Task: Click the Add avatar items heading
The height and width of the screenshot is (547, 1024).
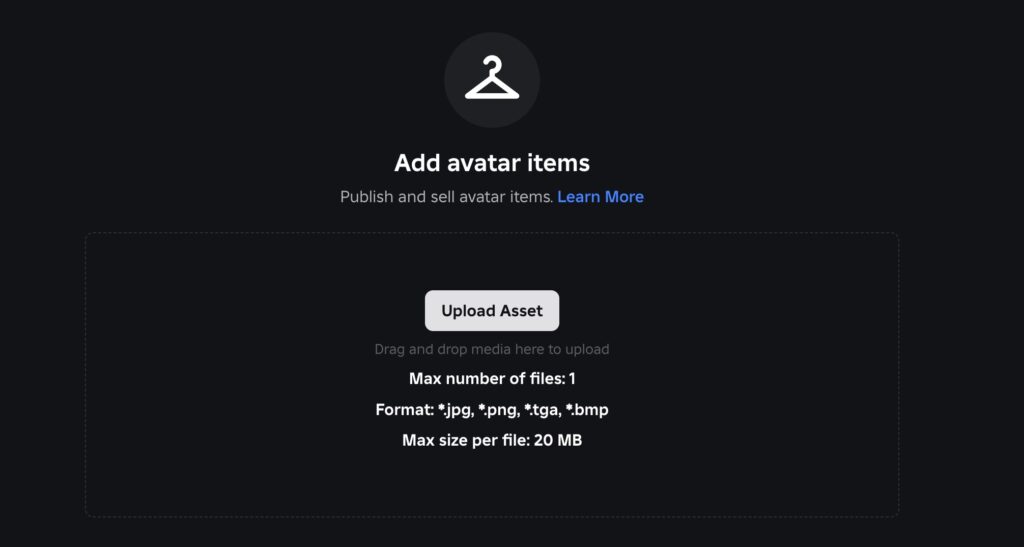Action: [x=492, y=163]
